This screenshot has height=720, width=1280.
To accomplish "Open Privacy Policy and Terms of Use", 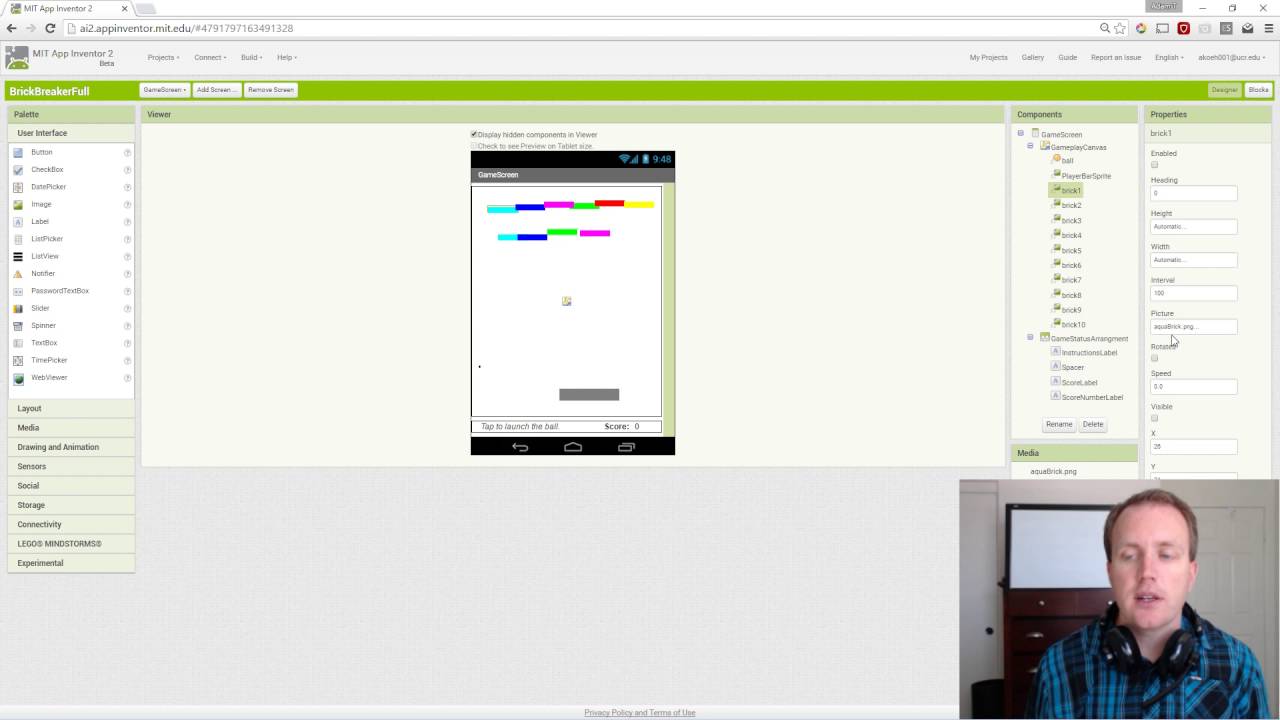I will click(640, 712).
